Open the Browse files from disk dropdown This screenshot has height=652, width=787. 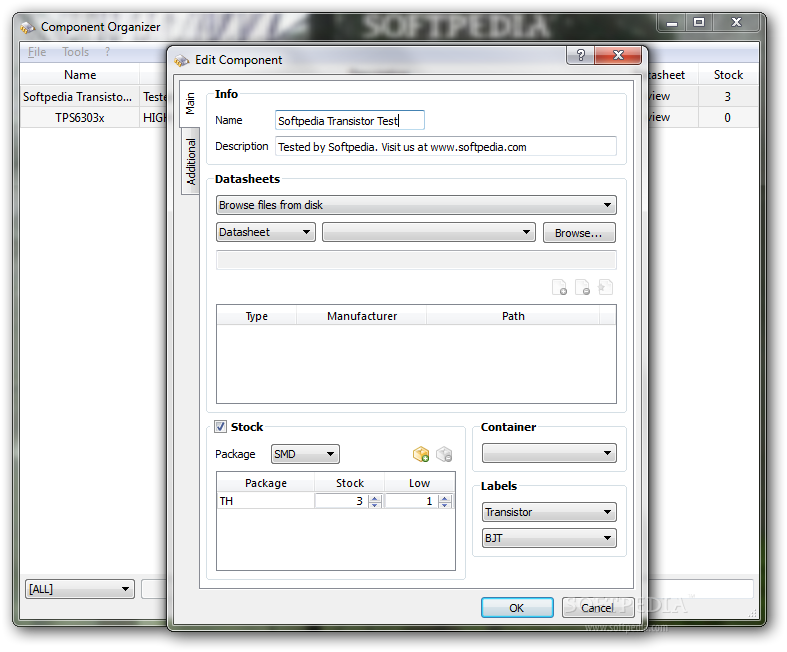416,205
